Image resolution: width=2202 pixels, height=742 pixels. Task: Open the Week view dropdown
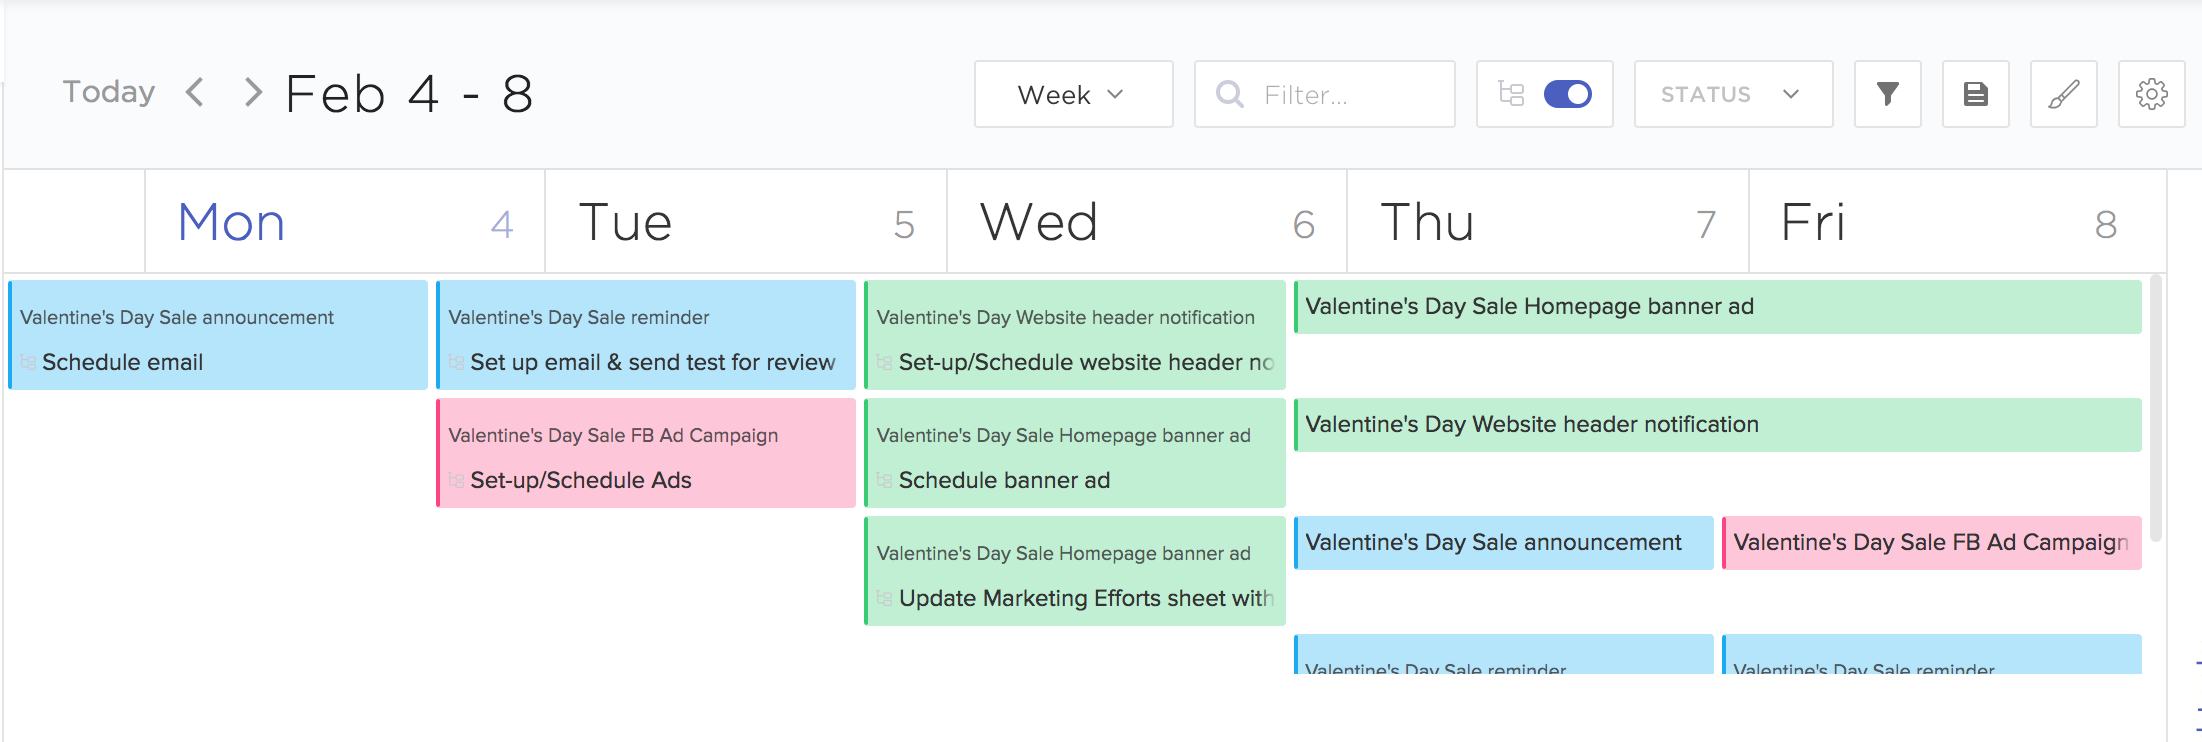(x=1073, y=94)
